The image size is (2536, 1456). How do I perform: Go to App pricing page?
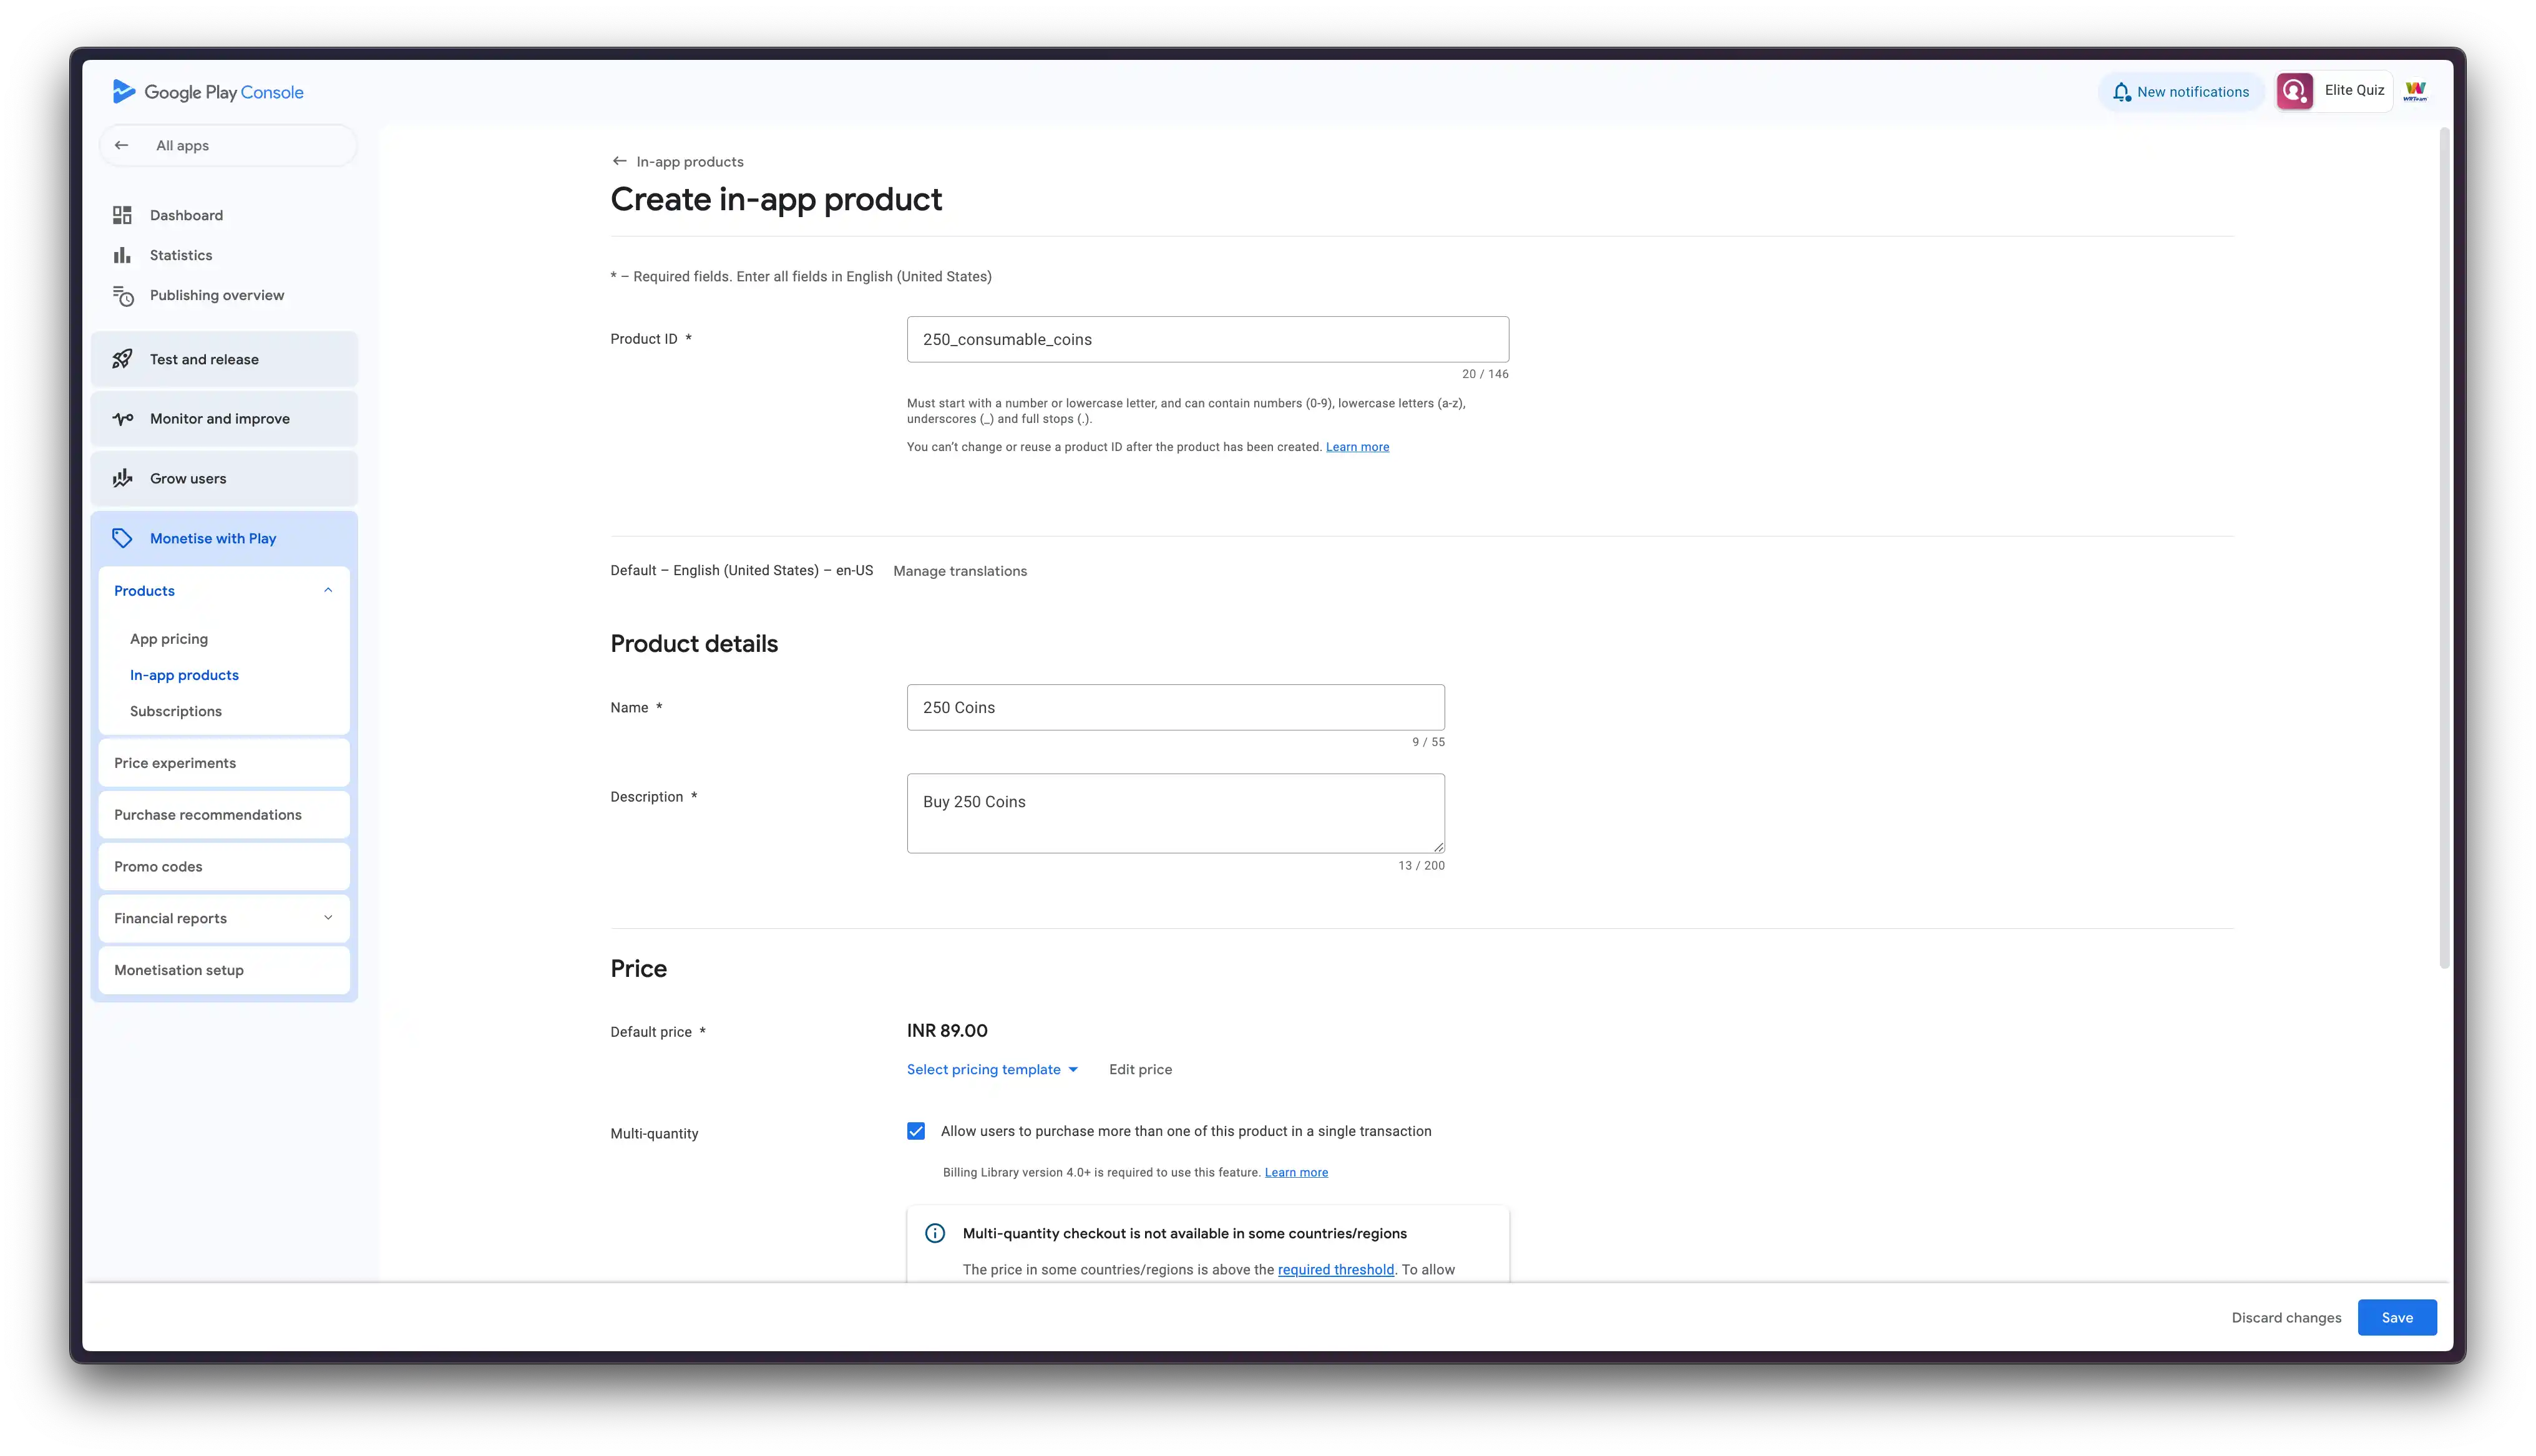click(169, 639)
